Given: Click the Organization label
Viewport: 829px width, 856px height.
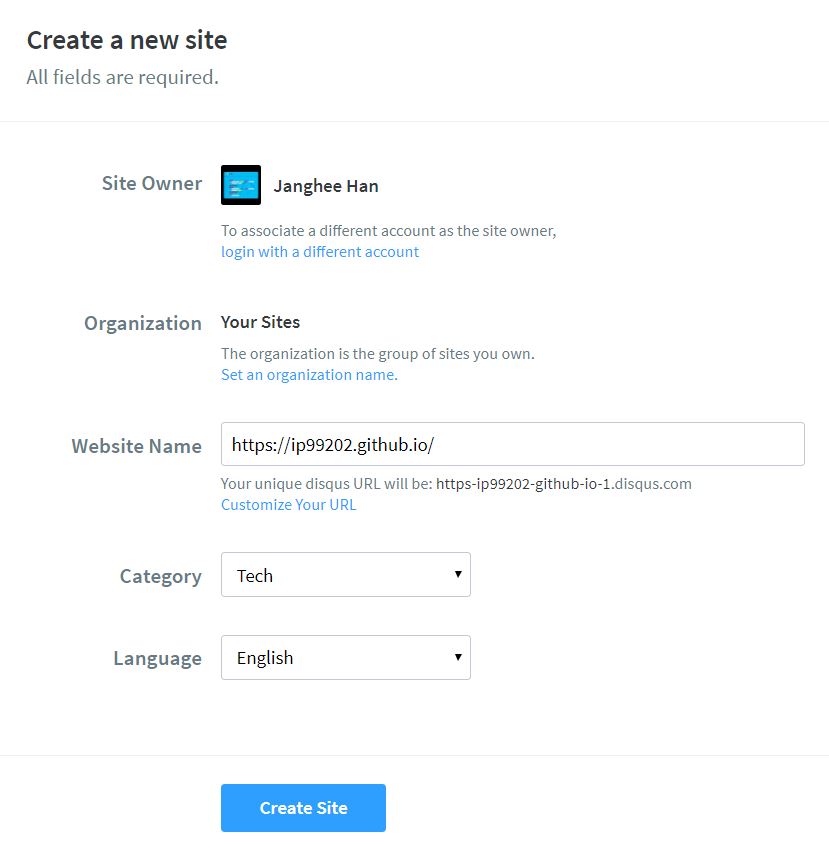Looking at the screenshot, I should point(142,323).
